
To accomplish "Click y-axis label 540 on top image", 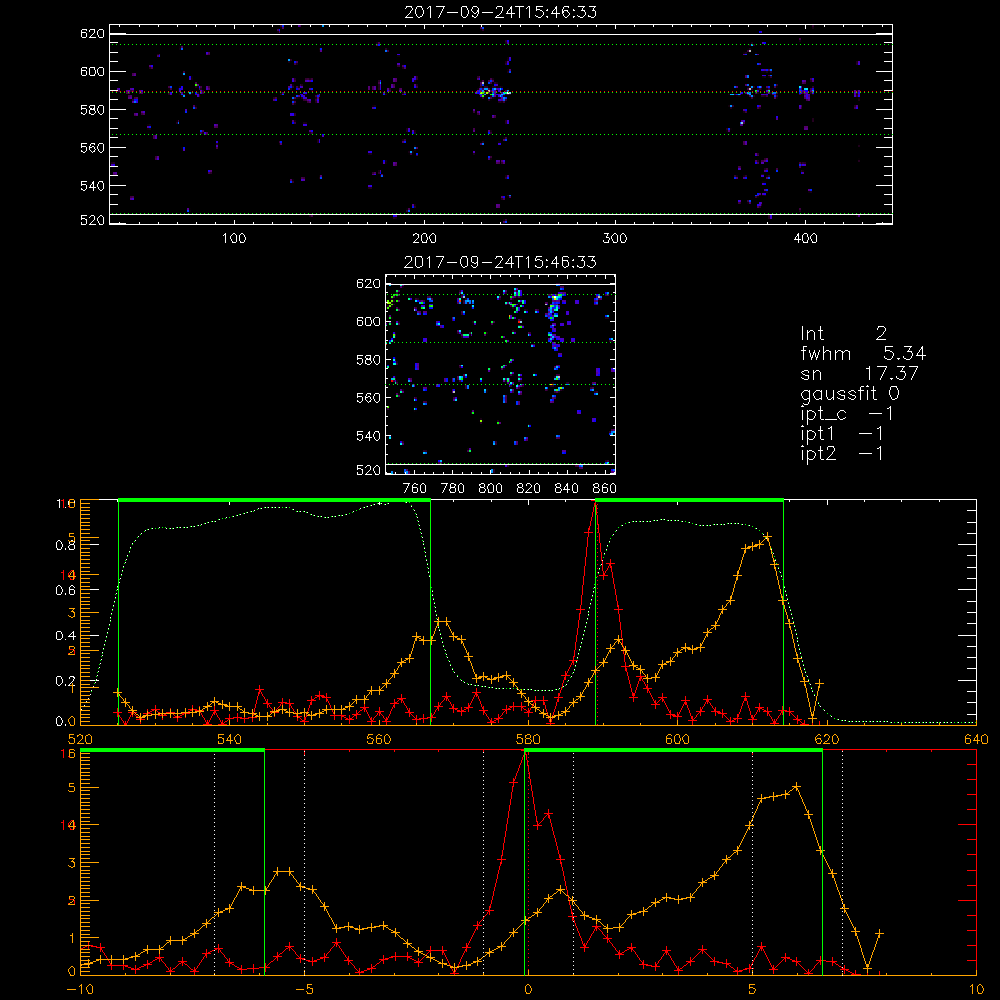I will [92, 186].
